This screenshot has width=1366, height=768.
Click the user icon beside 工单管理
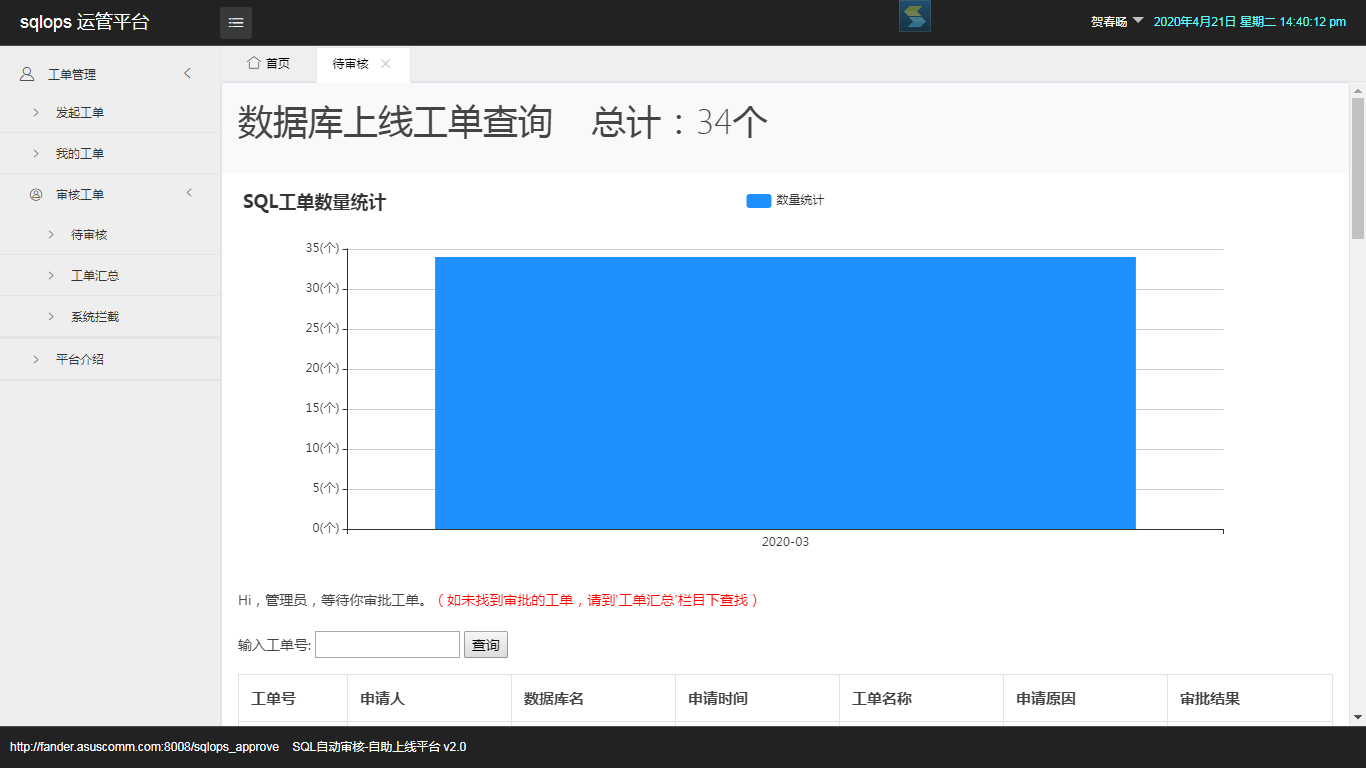coord(27,74)
